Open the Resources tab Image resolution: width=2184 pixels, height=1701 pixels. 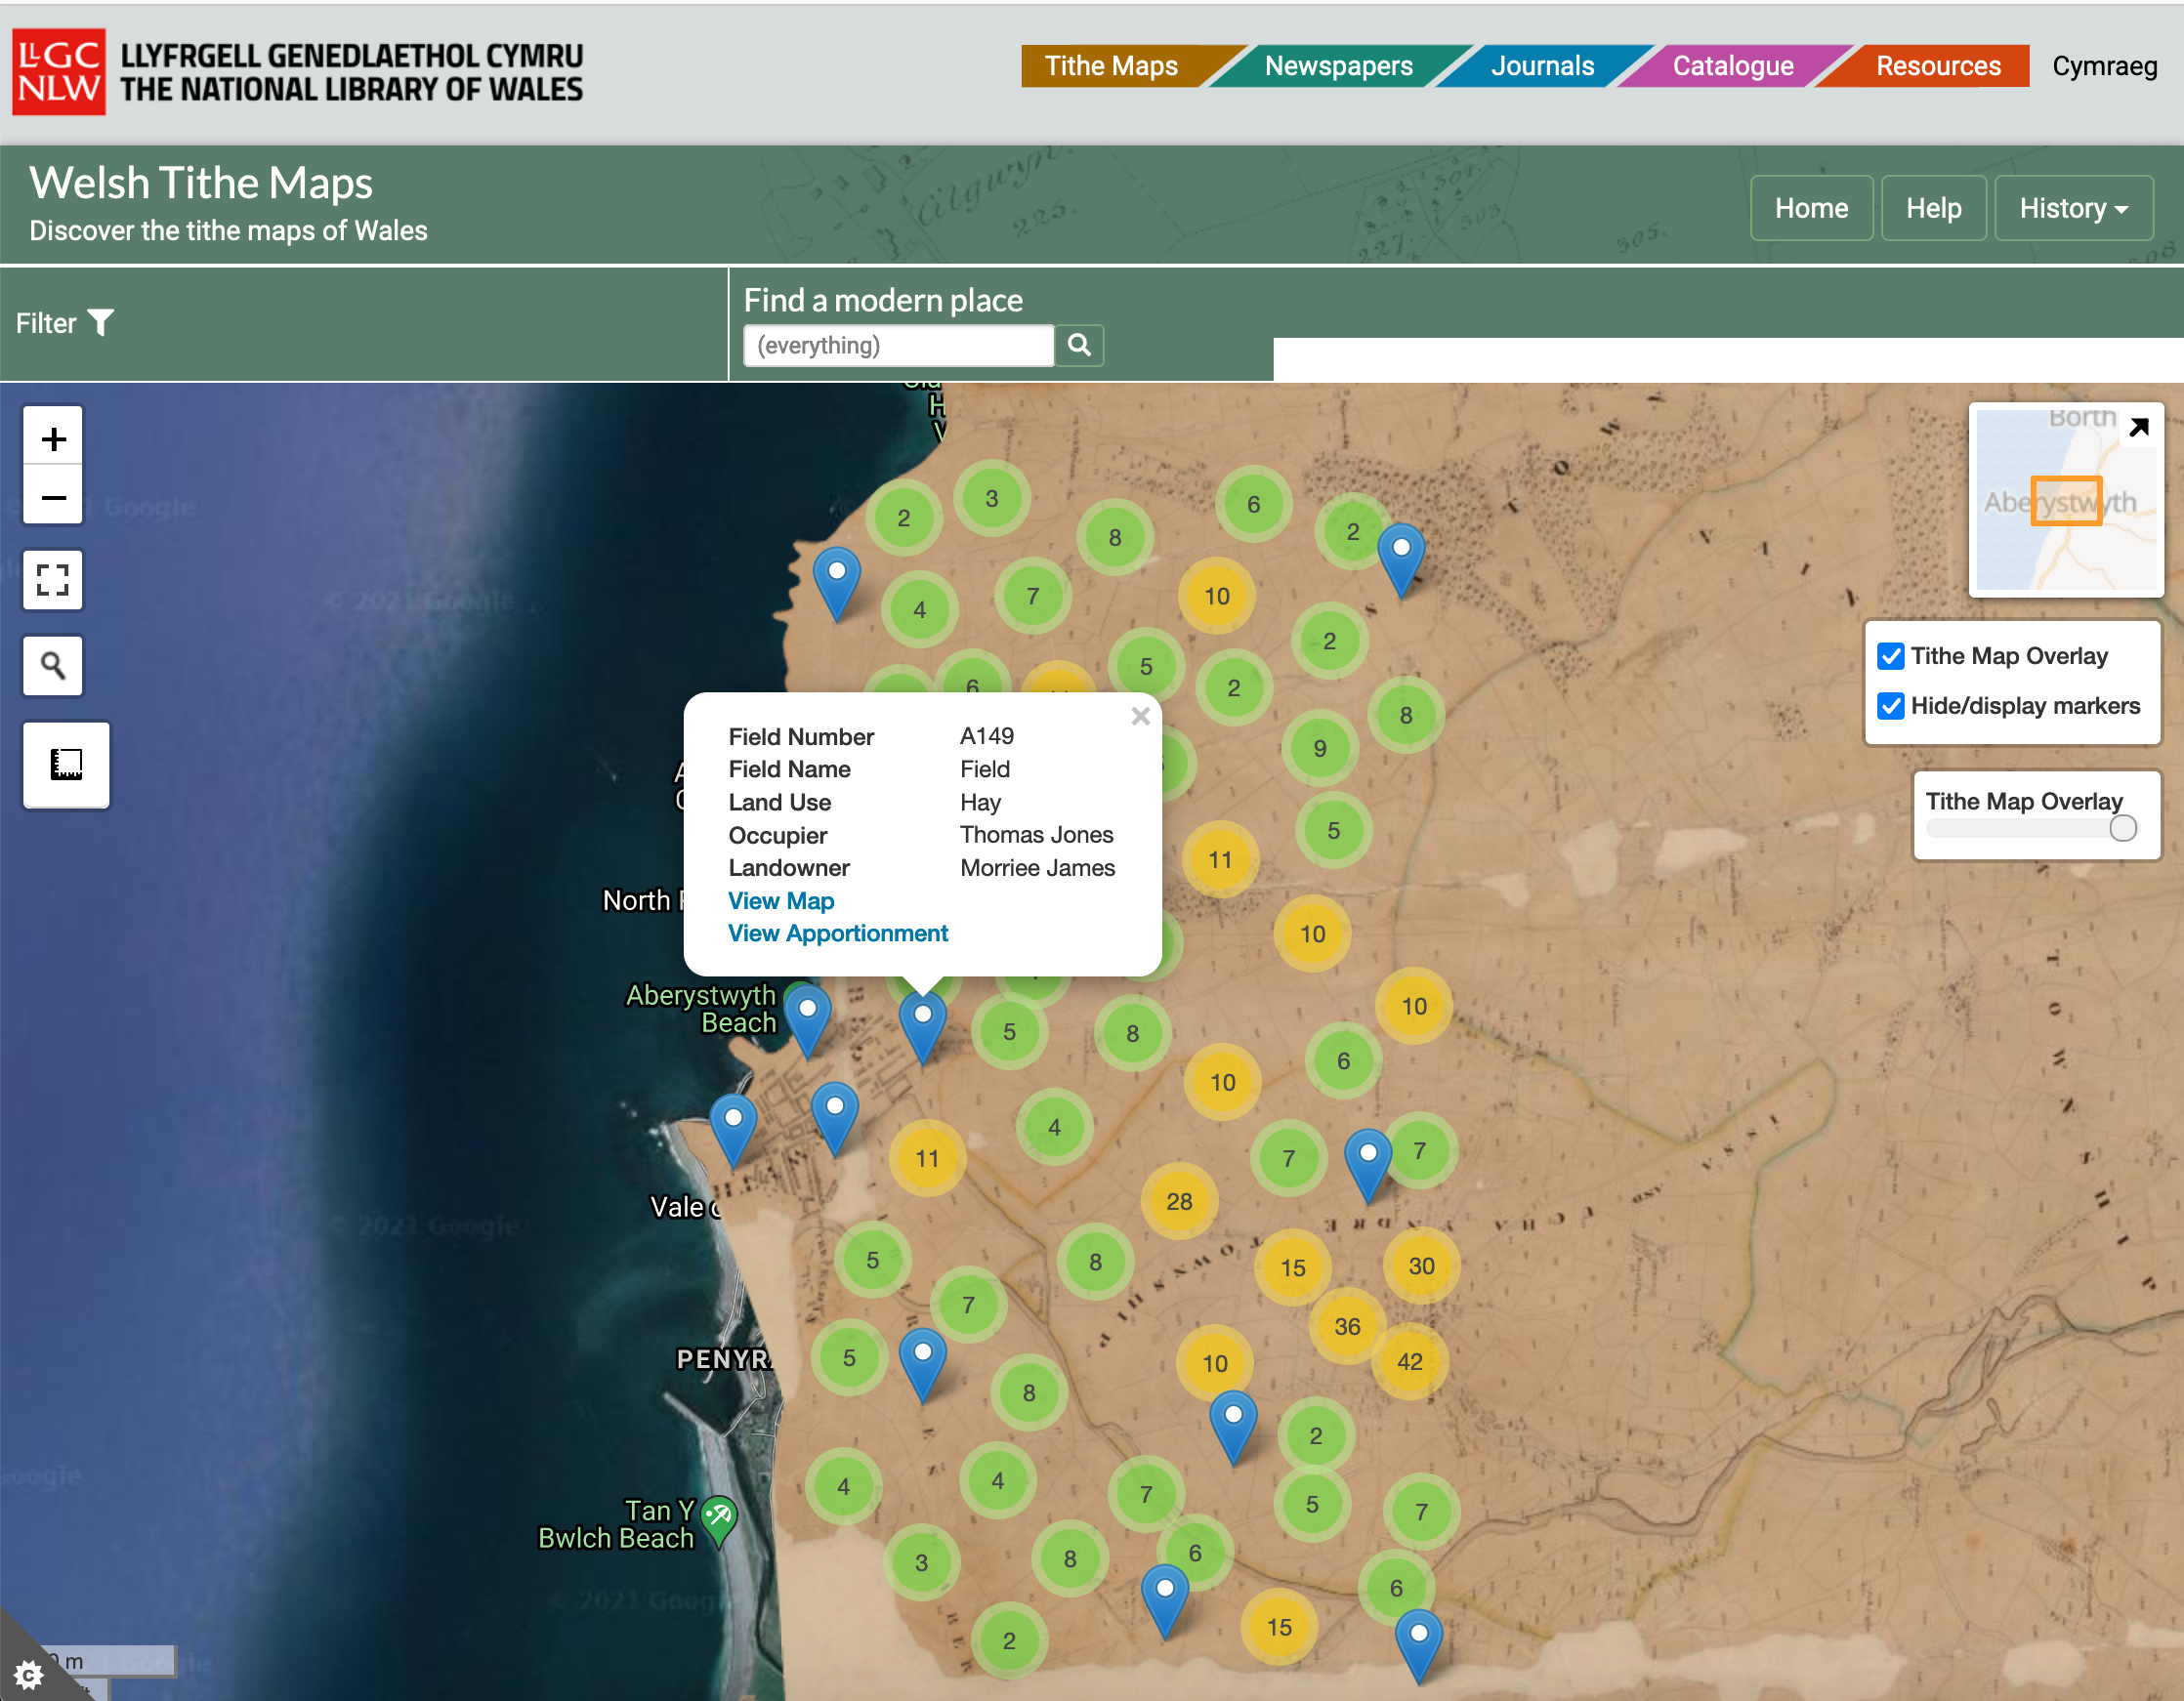point(1938,66)
